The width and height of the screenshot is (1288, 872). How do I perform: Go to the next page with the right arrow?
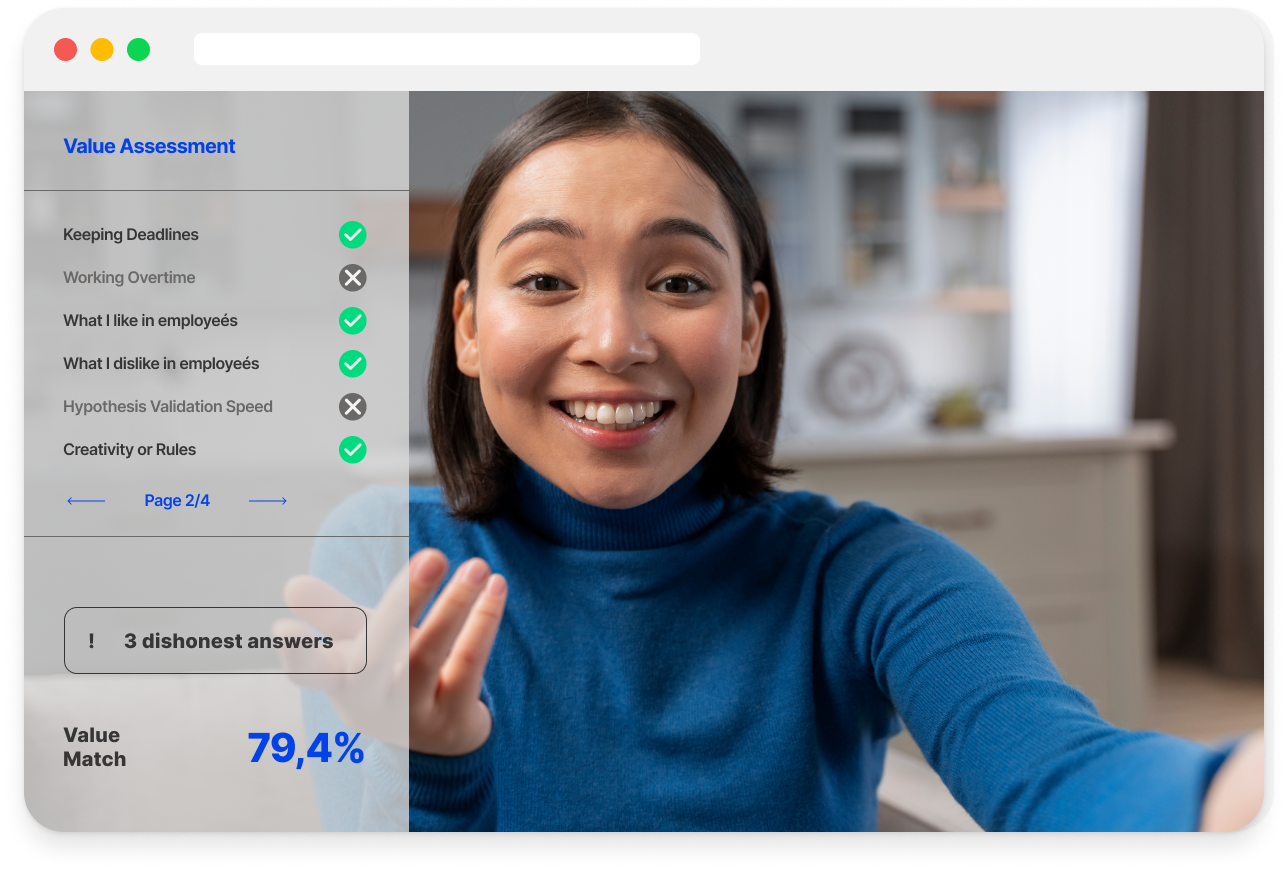click(268, 501)
